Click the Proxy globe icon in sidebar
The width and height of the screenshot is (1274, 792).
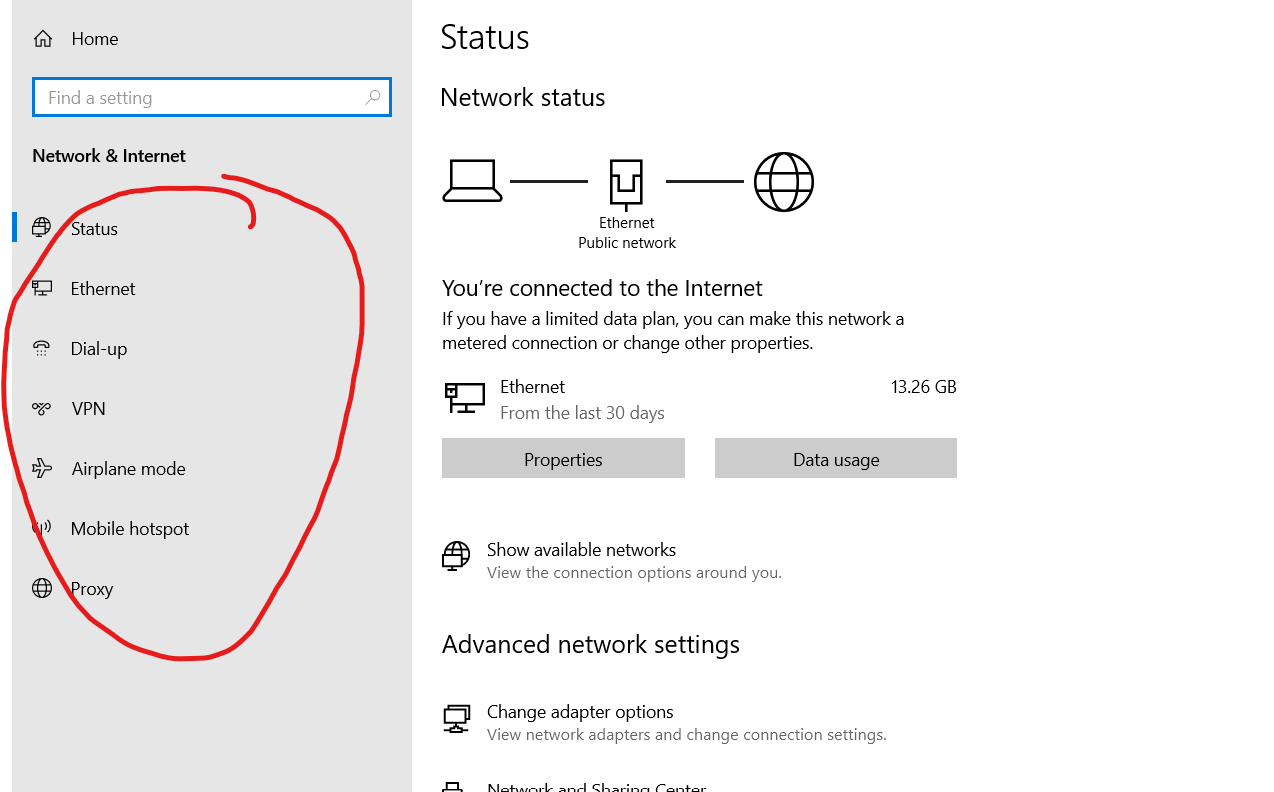point(41,588)
